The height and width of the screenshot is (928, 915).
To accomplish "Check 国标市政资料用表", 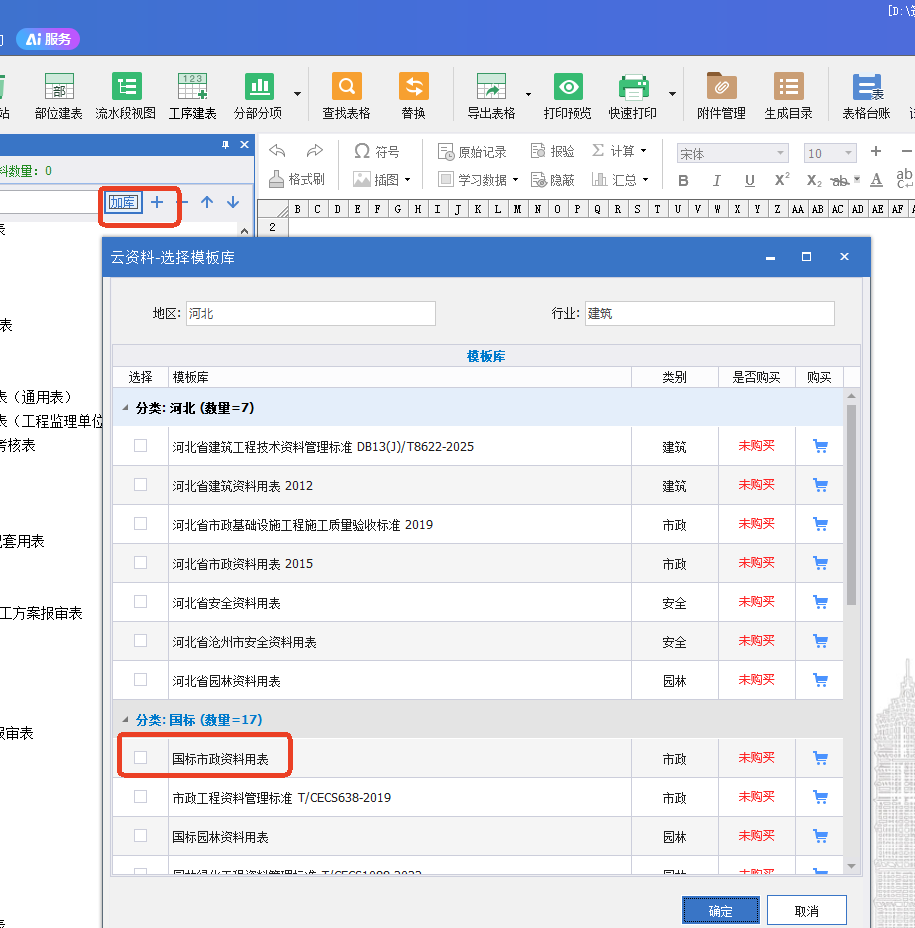I will pos(140,758).
